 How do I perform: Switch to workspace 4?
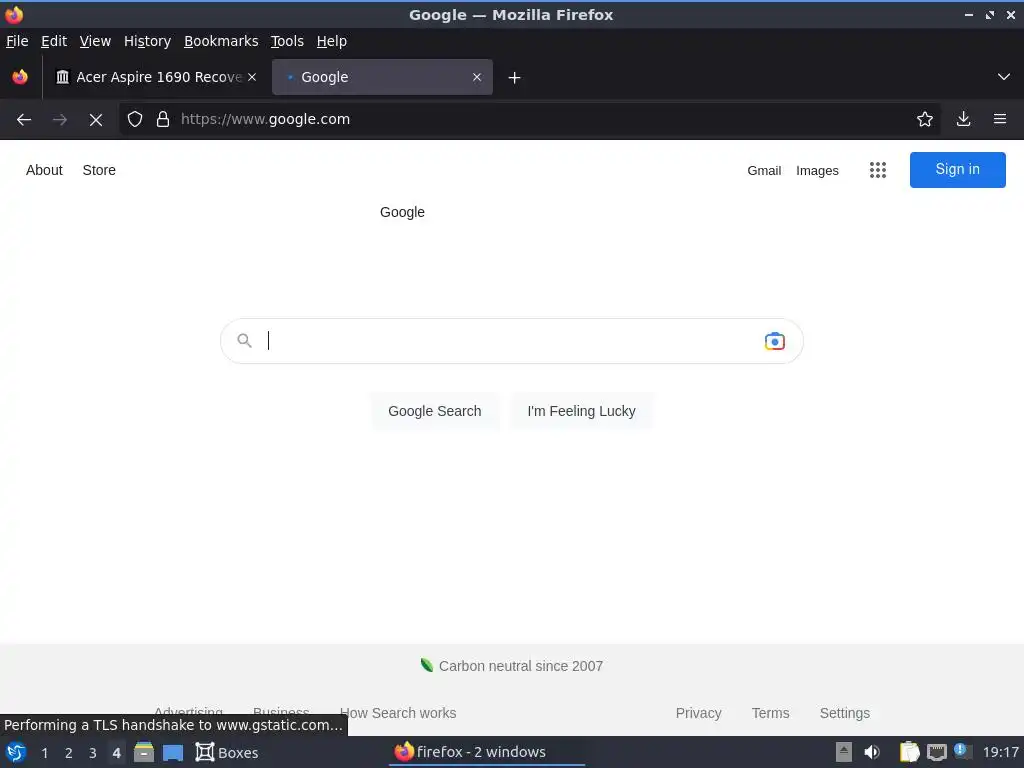(x=116, y=753)
